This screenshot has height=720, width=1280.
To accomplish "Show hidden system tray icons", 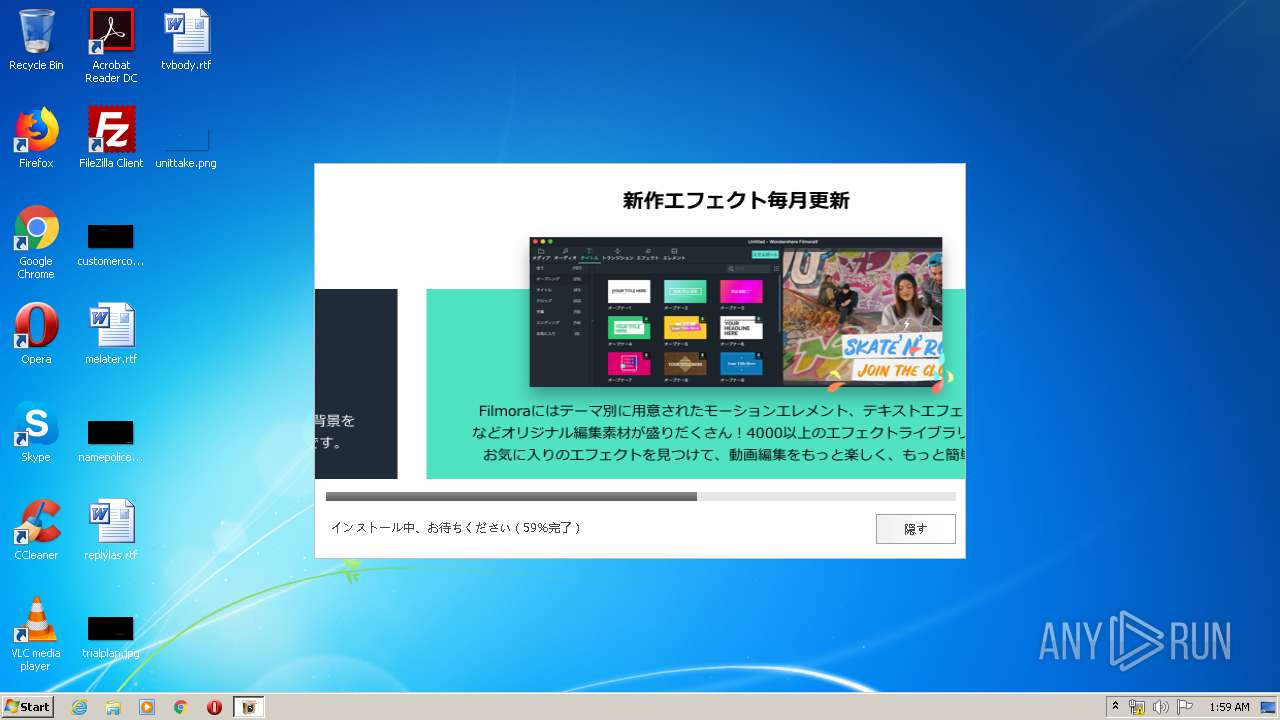I will click(1116, 707).
